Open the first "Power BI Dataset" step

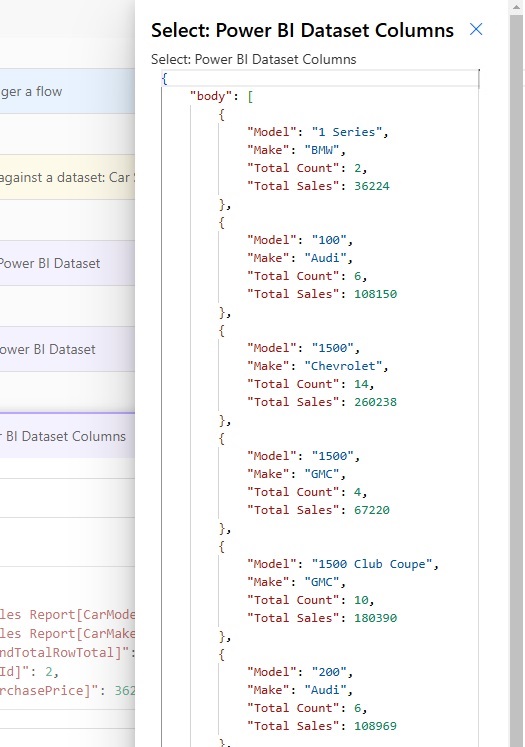tap(67, 263)
